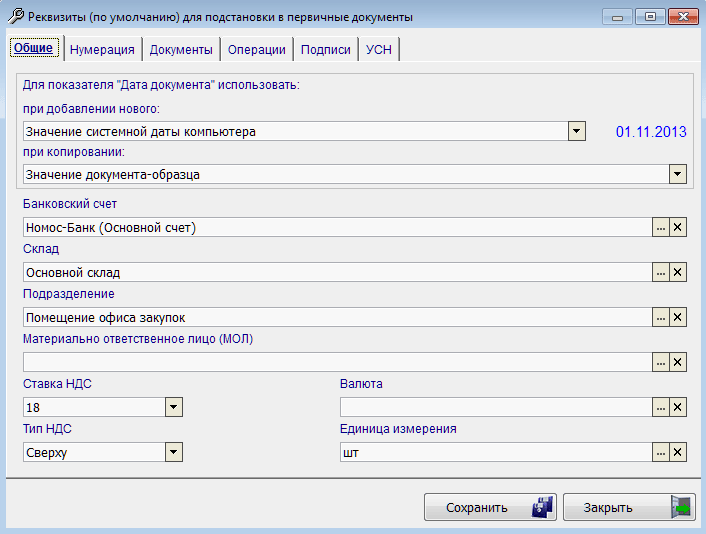Expand the 'при добавлении нового' dropdown
This screenshot has width=706, height=534.
point(576,131)
